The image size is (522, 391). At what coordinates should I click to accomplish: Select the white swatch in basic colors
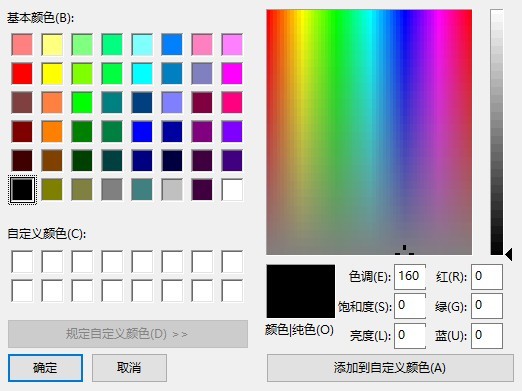tap(232, 189)
